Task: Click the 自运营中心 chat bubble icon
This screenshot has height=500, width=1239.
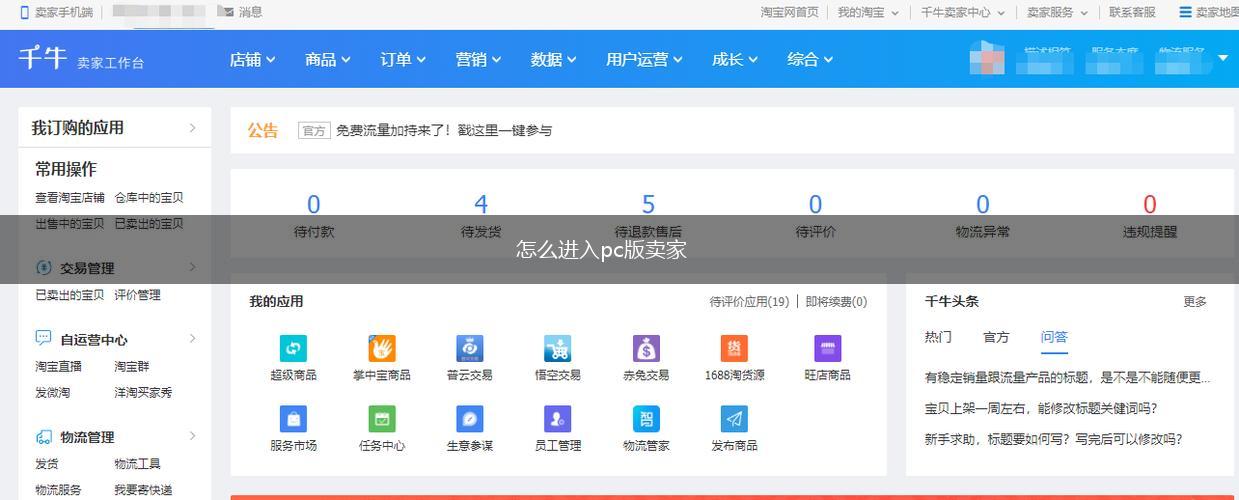Action: [43, 339]
